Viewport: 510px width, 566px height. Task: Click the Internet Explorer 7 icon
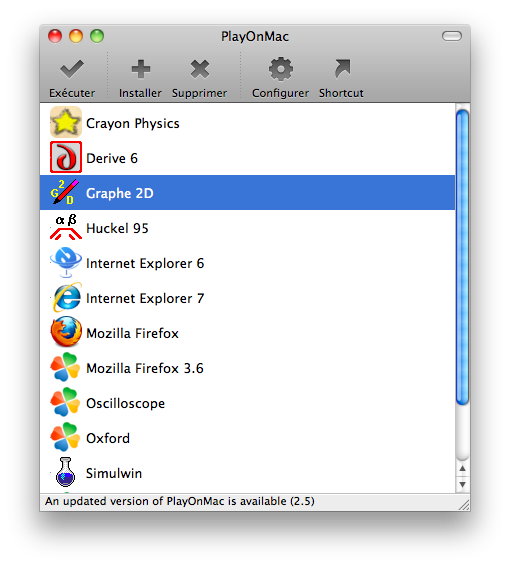pyautogui.click(x=67, y=297)
